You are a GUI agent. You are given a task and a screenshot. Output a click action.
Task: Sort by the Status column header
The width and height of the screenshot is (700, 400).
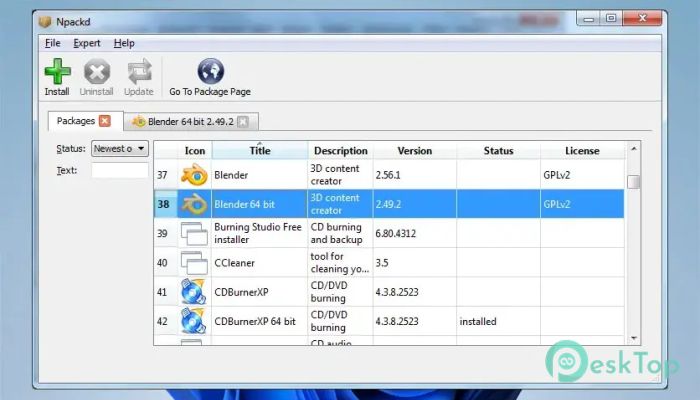(x=498, y=150)
